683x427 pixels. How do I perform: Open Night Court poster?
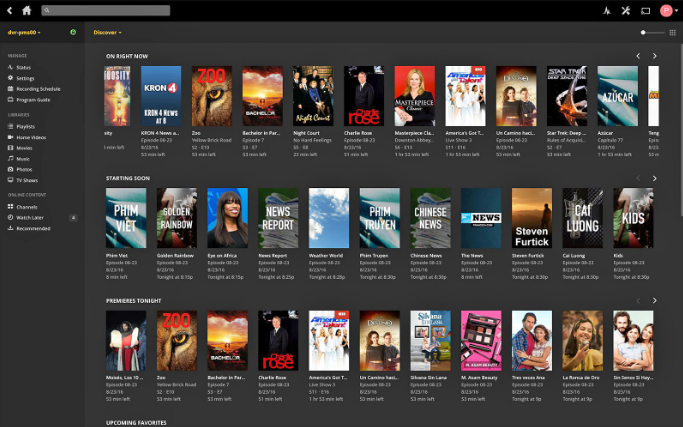(x=313, y=96)
